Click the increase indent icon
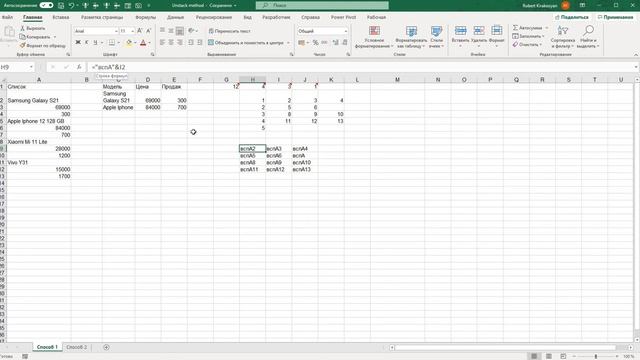The height and width of the screenshot is (360, 640). [200, 42]
